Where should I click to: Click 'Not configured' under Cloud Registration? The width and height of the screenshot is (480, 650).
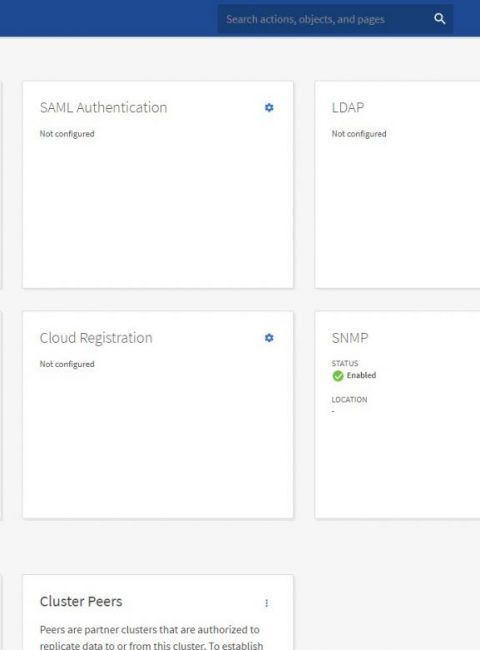pyautogui.click(x=67, y=364)
